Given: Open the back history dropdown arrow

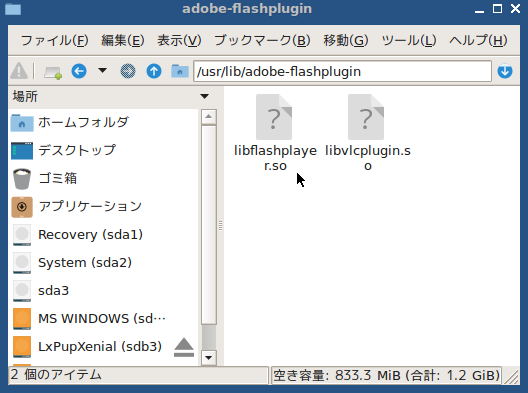Looking at the screenshot, I should coord(102,71).
